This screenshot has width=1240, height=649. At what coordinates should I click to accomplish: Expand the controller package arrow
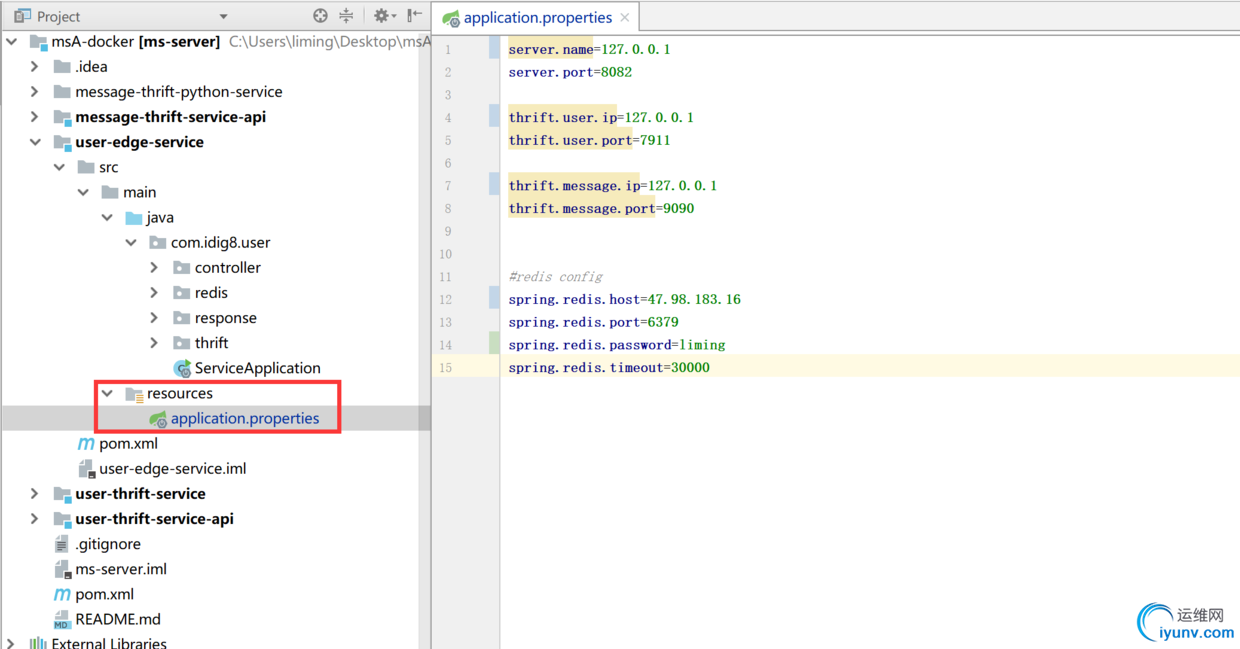[155, 268]
